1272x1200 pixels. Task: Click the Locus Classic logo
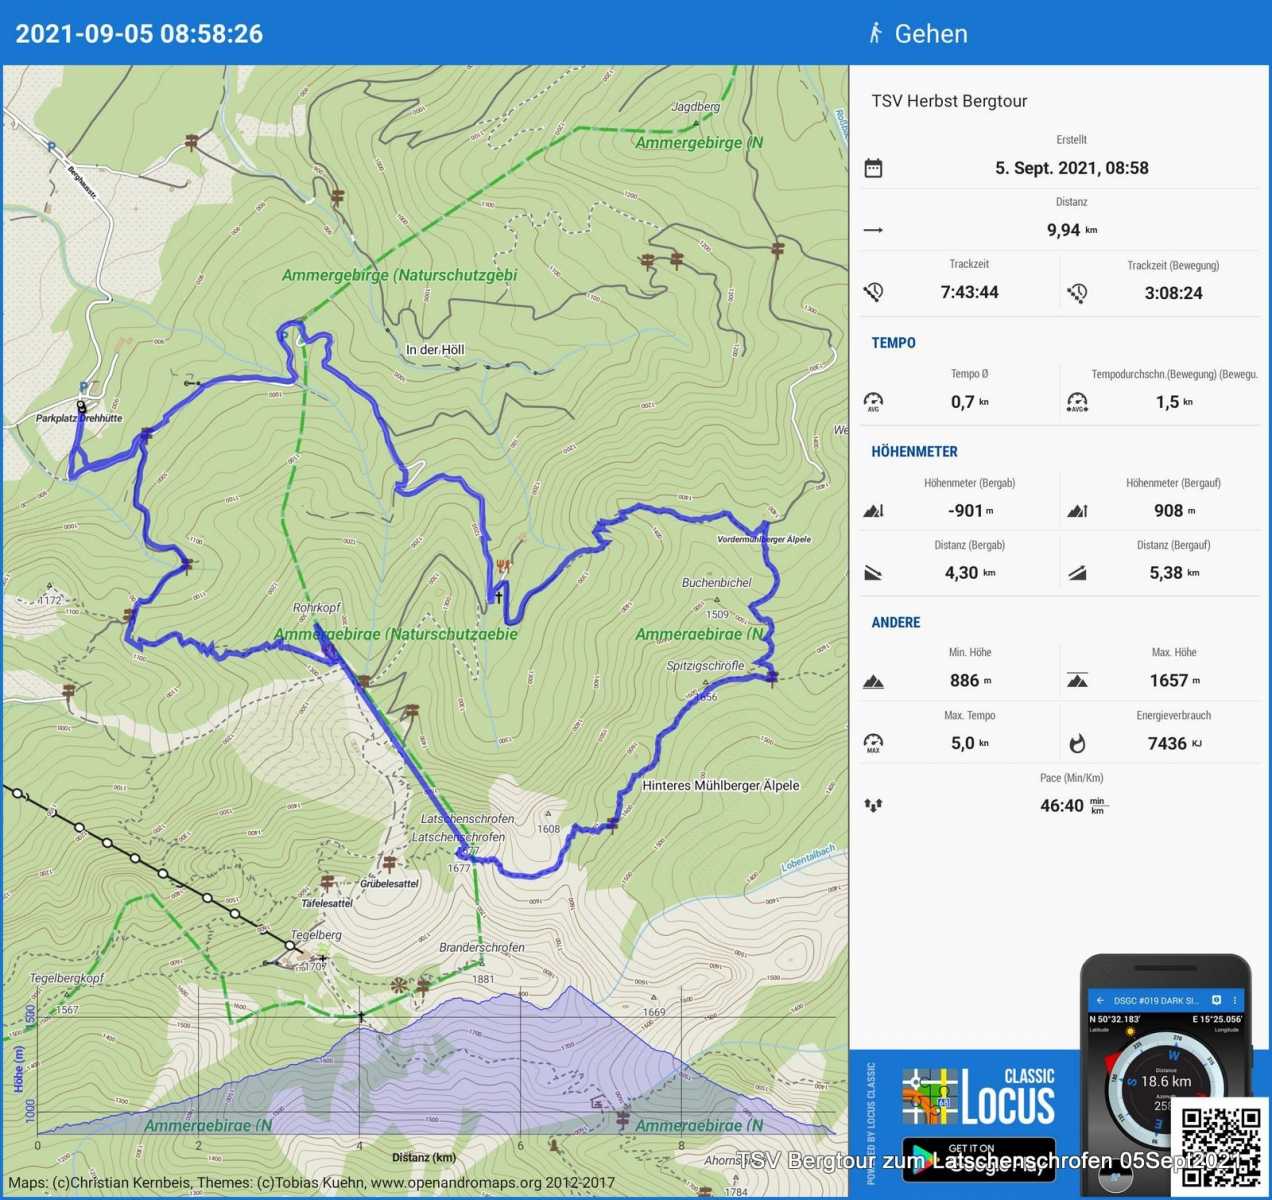979,1097
